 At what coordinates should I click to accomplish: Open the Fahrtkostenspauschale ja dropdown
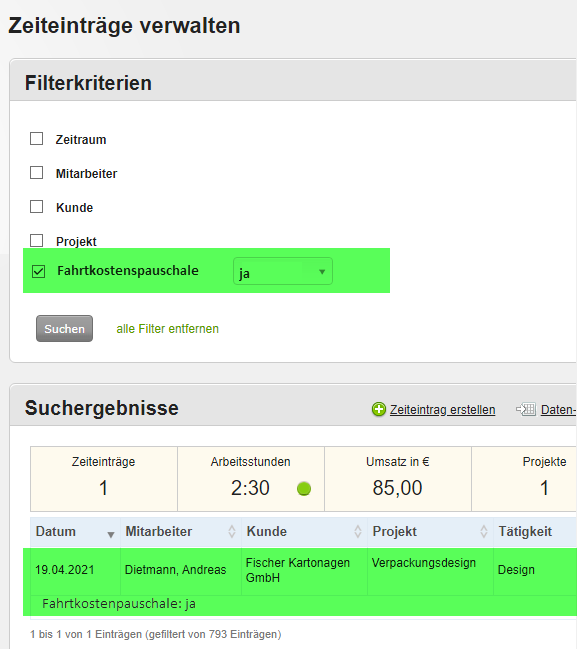283,272
